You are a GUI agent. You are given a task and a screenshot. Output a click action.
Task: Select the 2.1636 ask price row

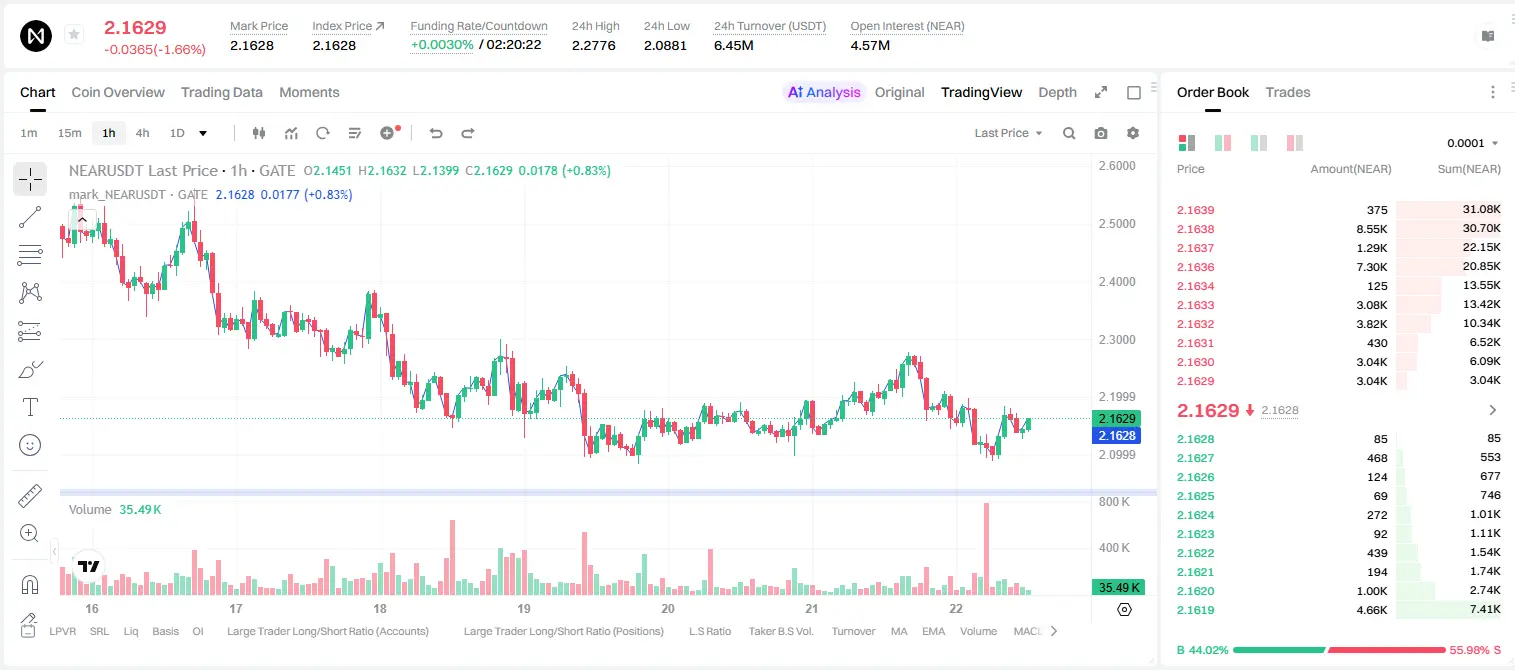1338,267
